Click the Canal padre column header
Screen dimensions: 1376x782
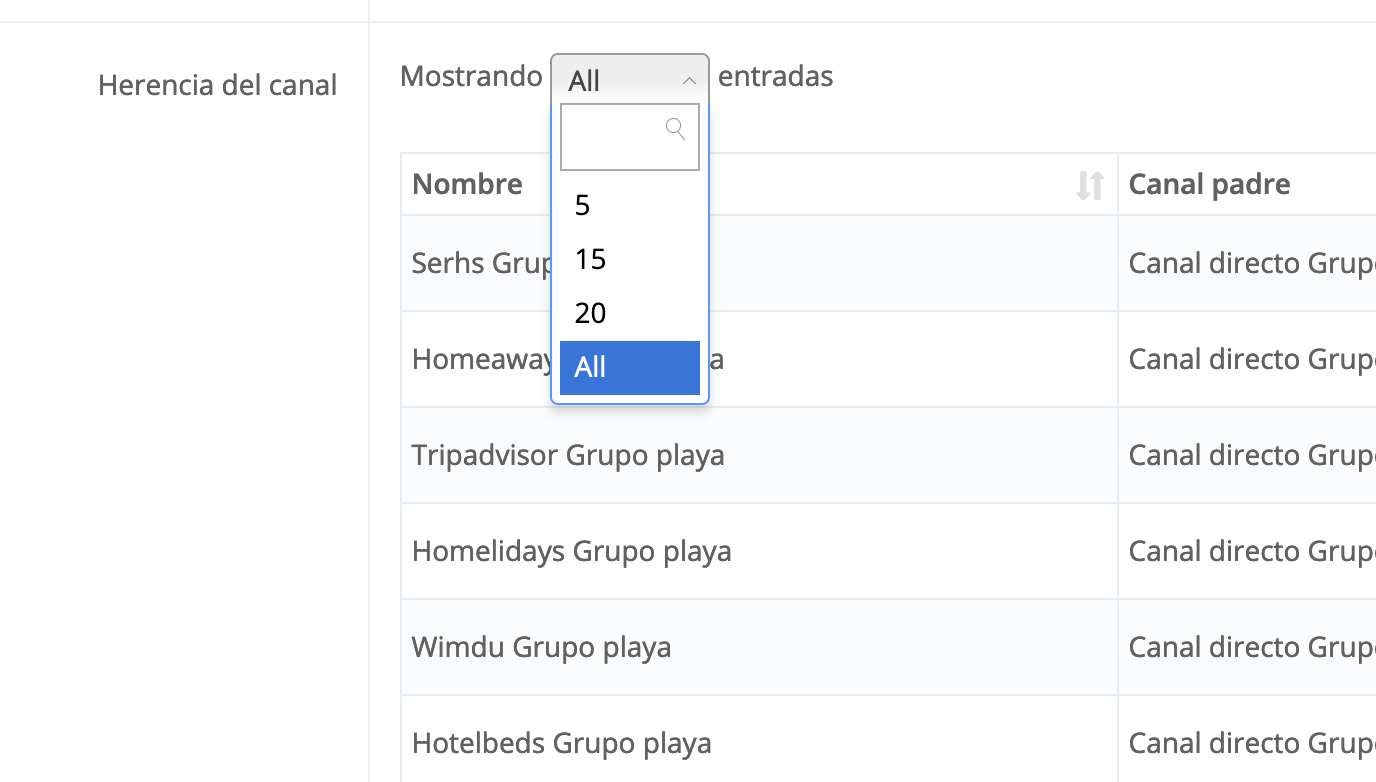[1247, 184]
